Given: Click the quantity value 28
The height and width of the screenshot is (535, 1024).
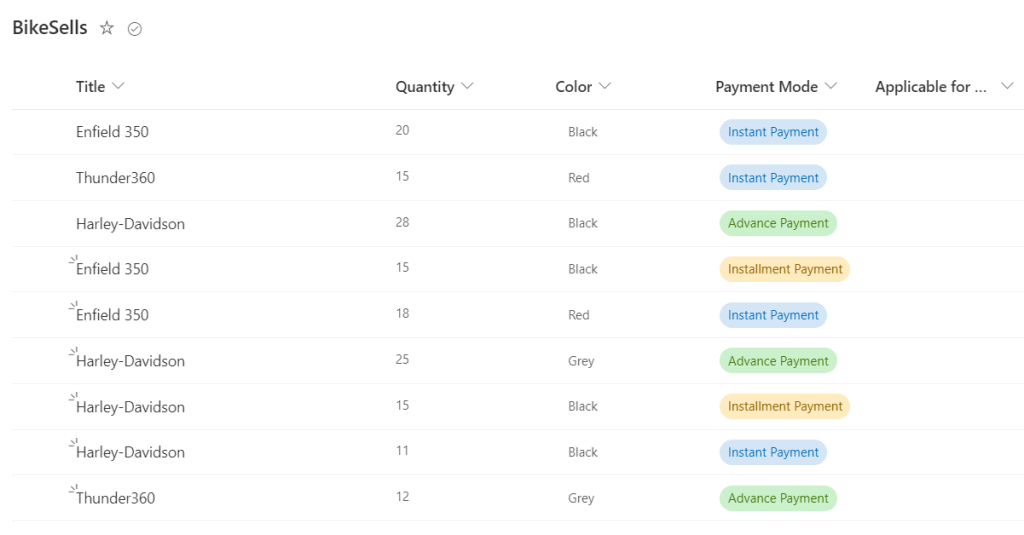Looking at the screenshot, I should click(x=402, y=222).
